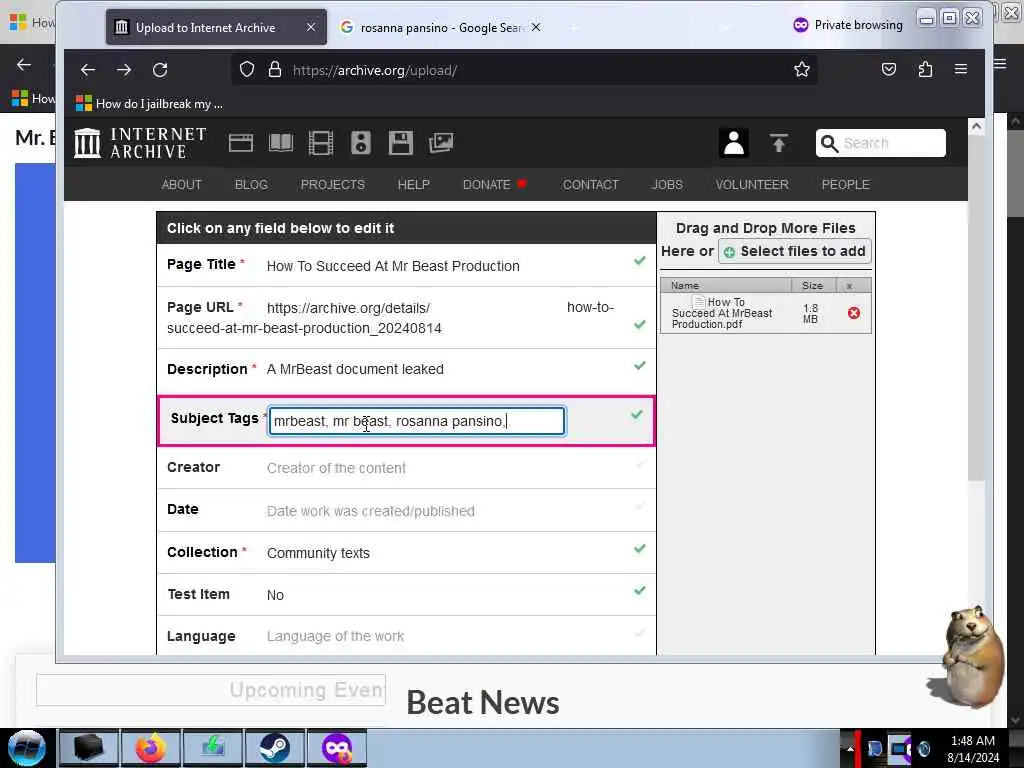Open the JOBS menu item

tap(667, 185)
